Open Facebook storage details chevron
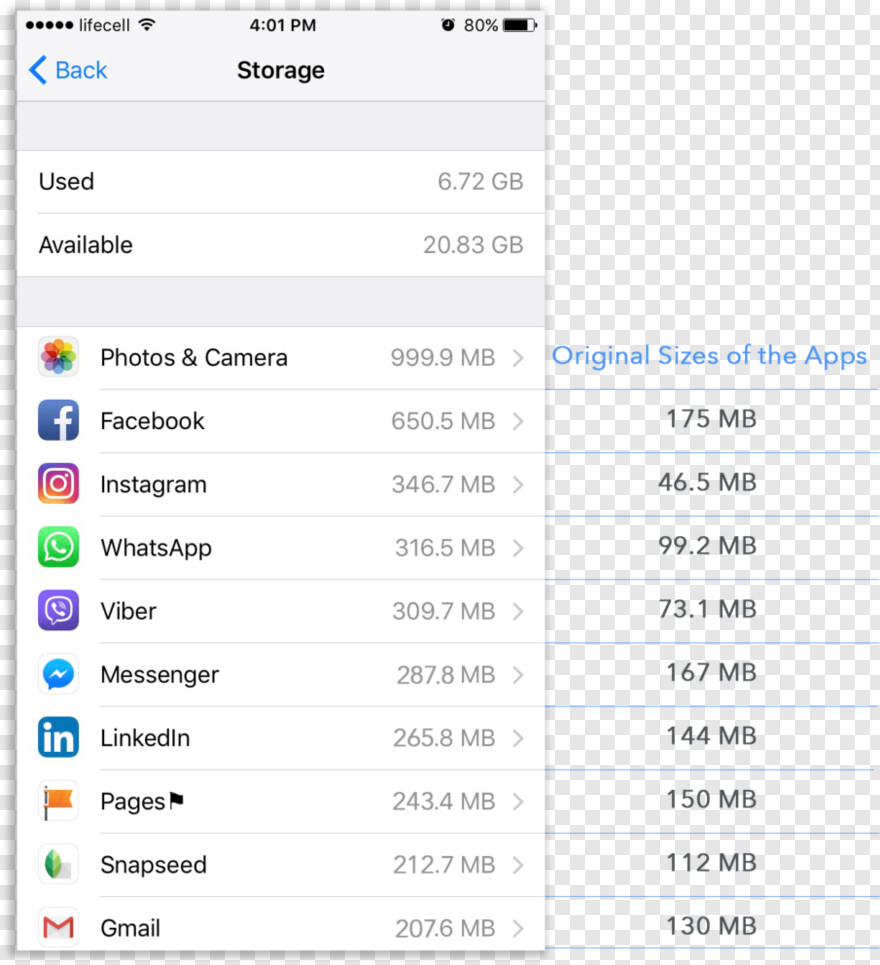The height and width of the screenshot is (965, 880). (x=518, y=422)
